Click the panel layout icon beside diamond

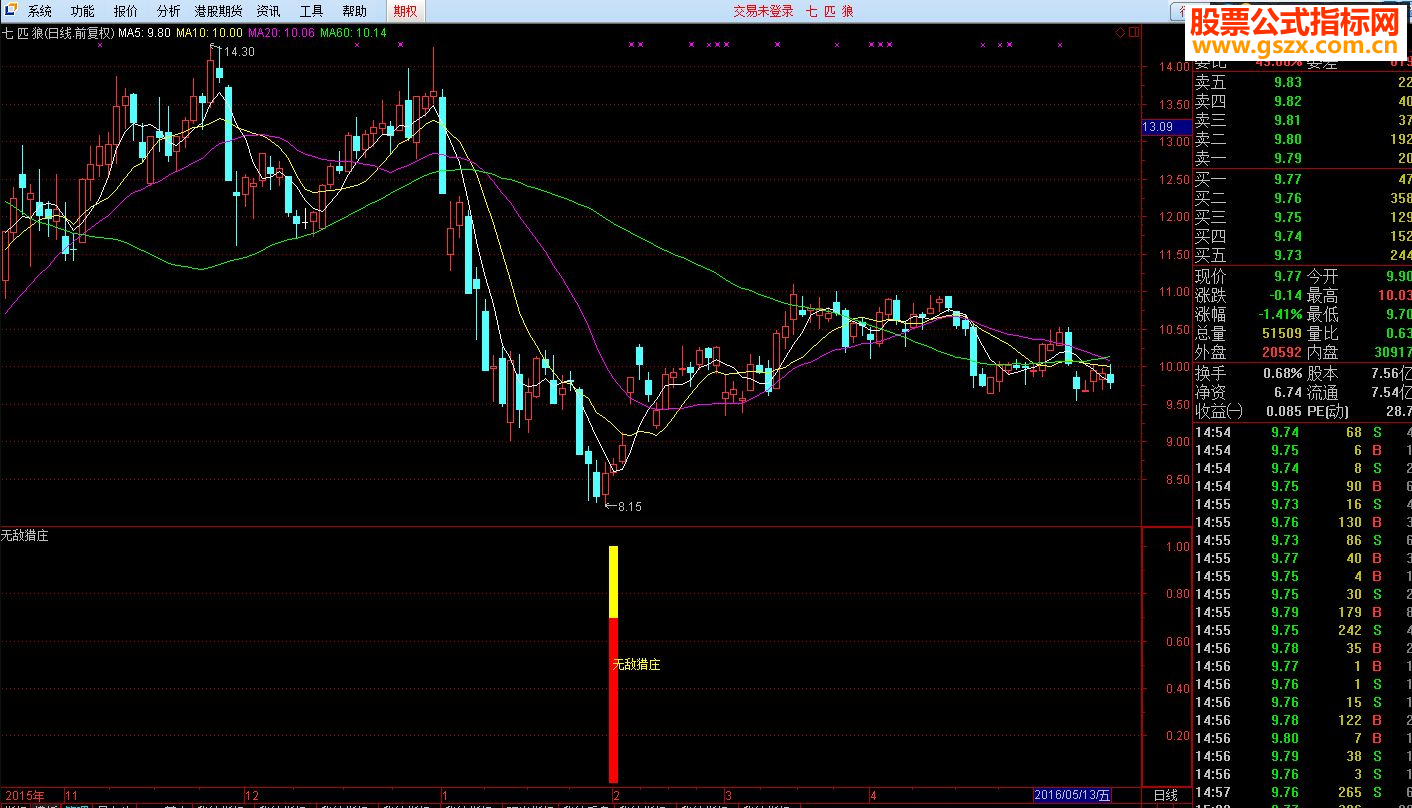1134,32
